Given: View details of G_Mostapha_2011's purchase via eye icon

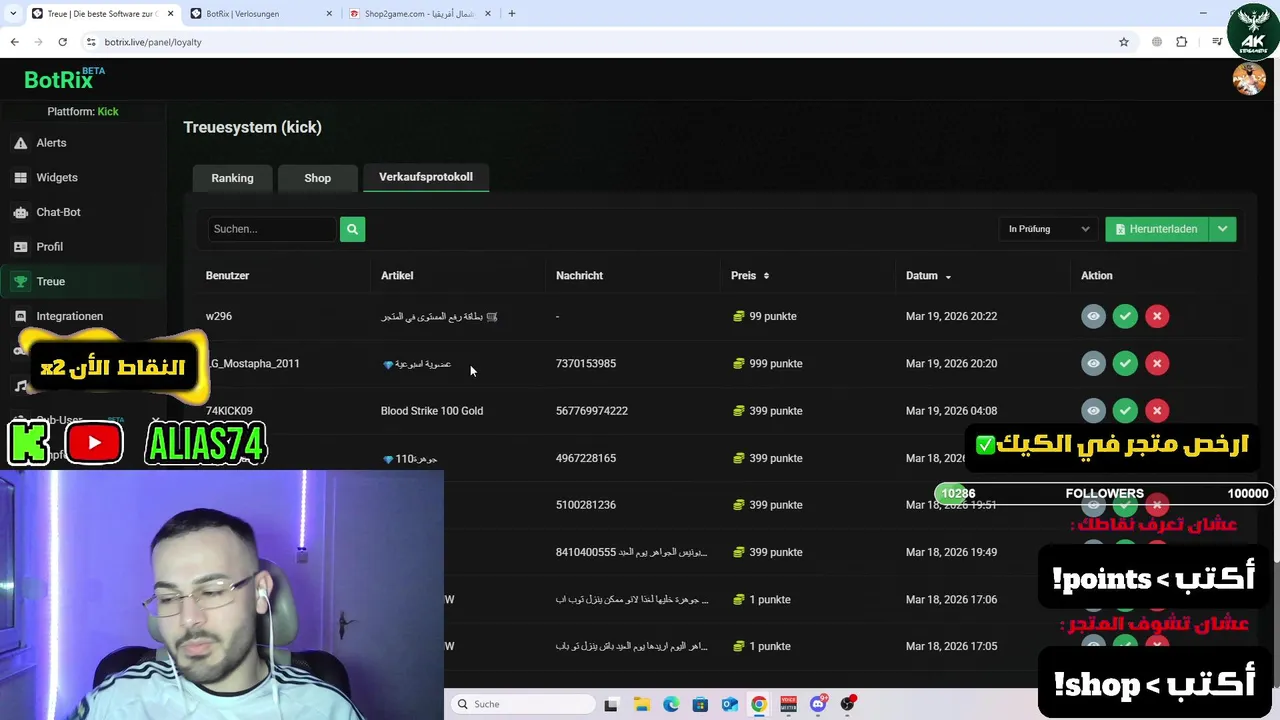Looking at the screenshot, I should click(x=1093, y=363).
